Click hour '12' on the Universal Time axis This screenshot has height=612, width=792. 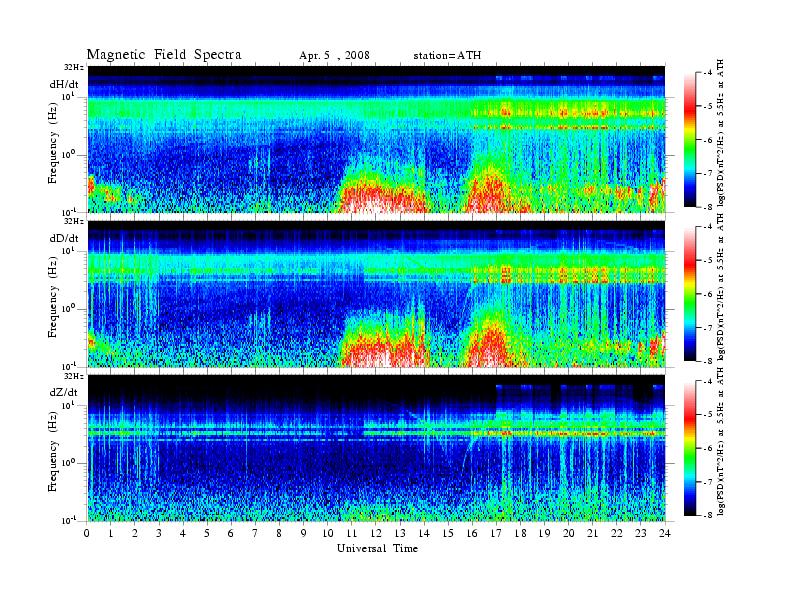point(376,533)
